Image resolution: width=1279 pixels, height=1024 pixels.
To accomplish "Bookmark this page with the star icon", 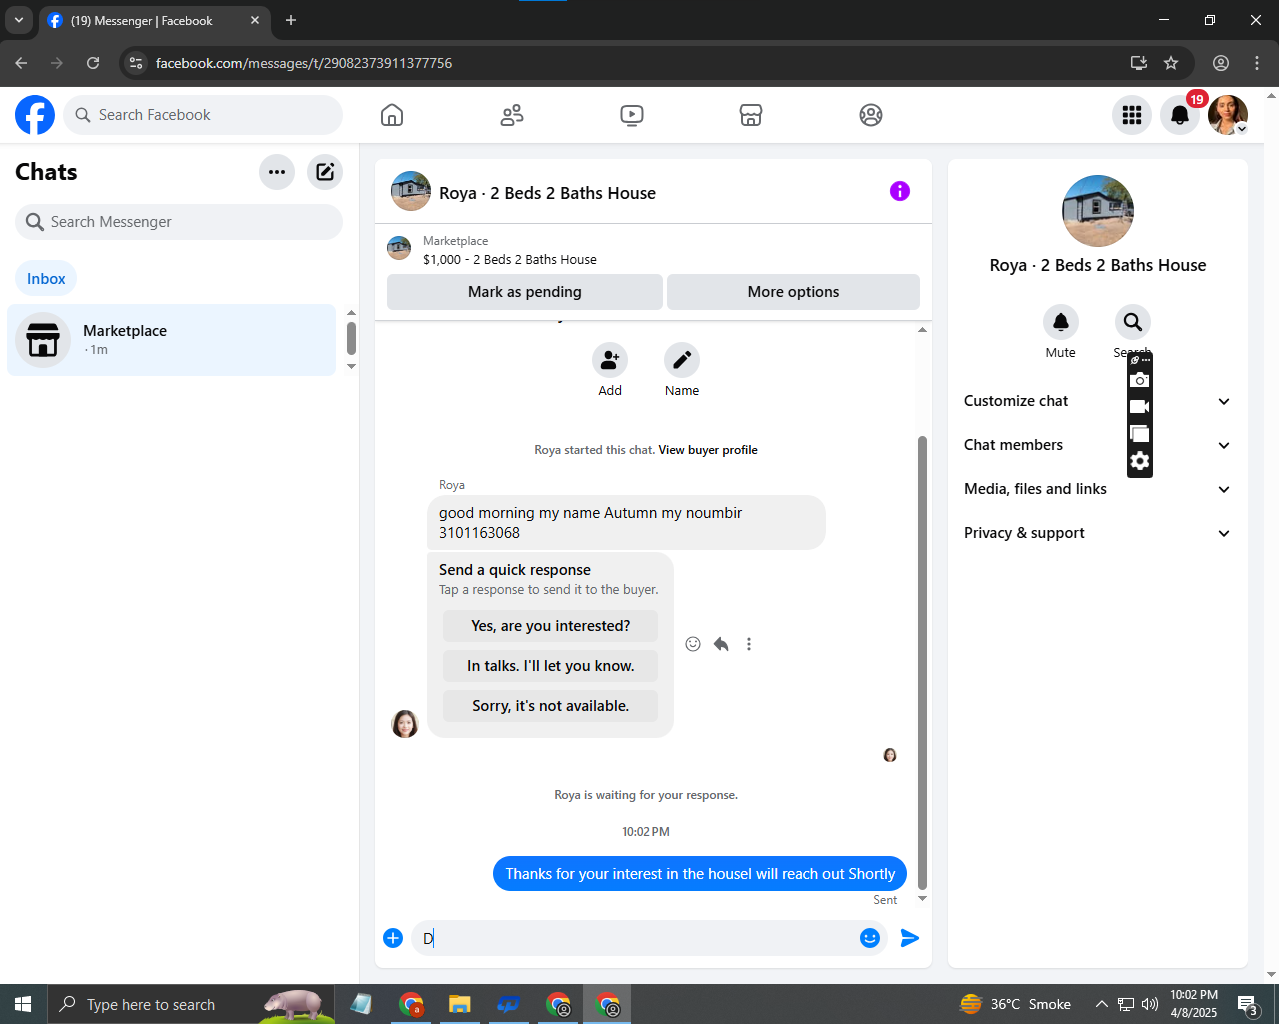I will coord(1171,63).
